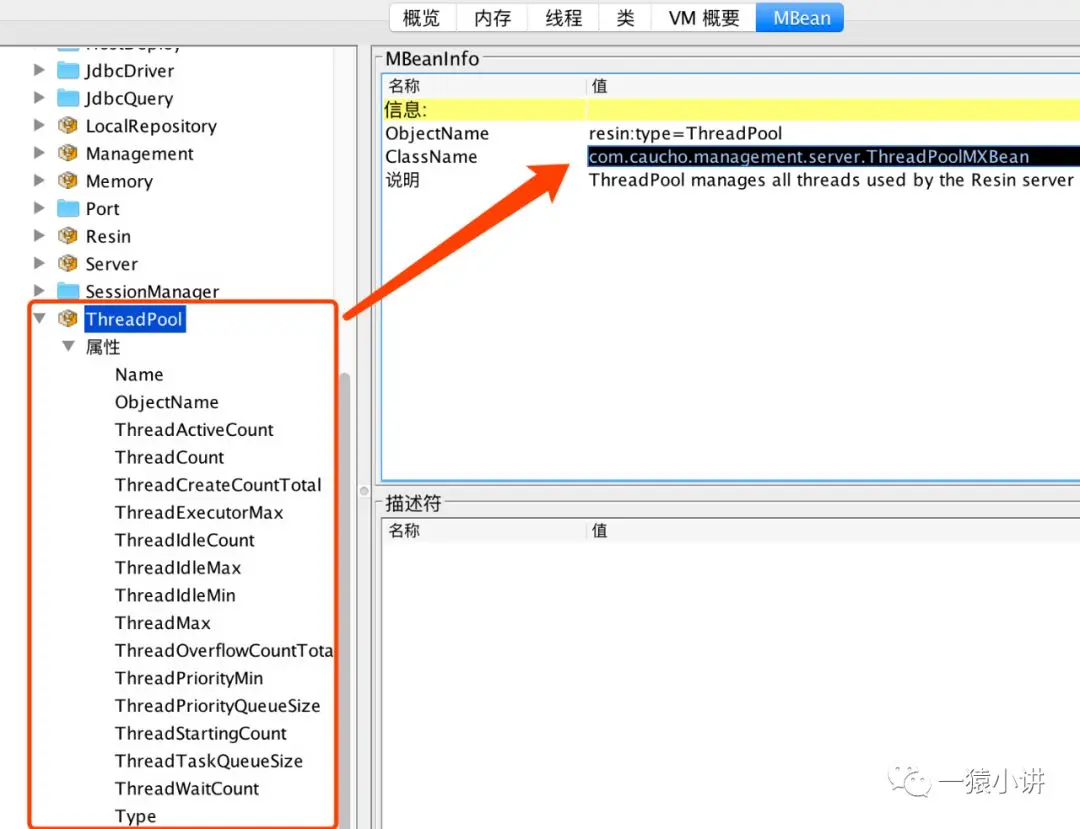
Task: Select the ThreadActiveCount attribute
Action: coord(194,430)
